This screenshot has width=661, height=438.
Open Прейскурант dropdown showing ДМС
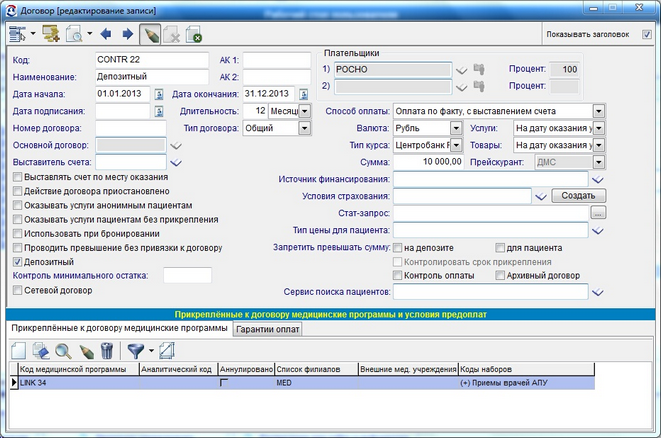[599, 162]
